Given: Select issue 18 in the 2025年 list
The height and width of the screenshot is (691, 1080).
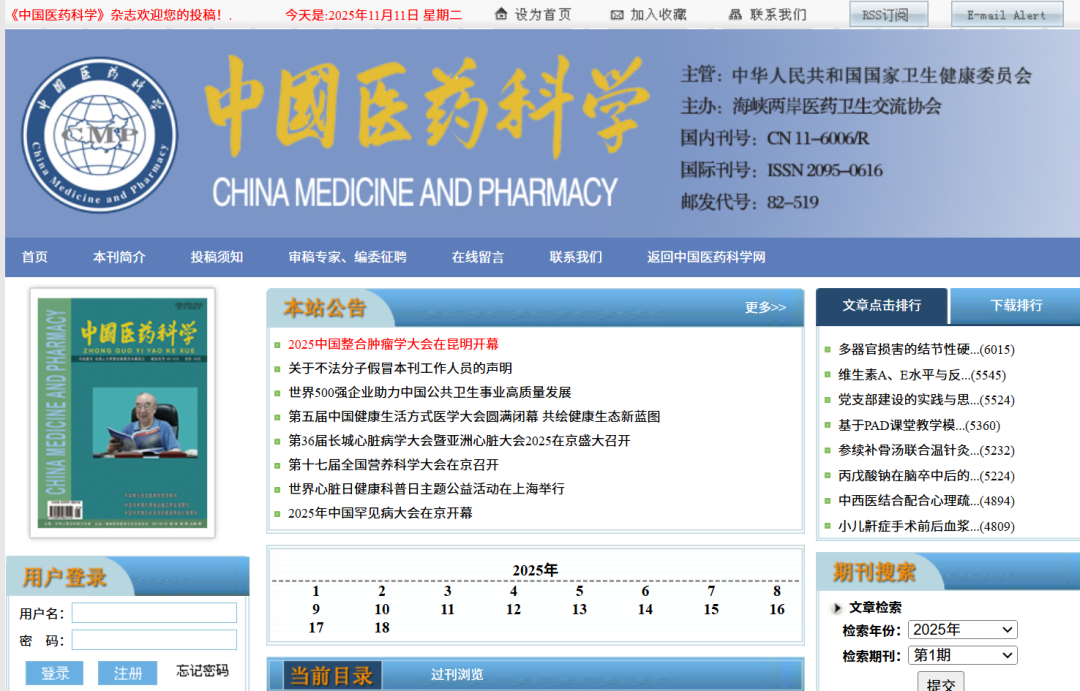Looking at the screenshot, I should [382, 628].
